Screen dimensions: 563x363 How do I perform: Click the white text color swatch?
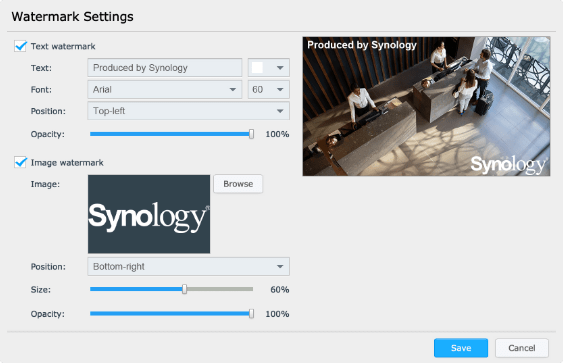(257, 68)
